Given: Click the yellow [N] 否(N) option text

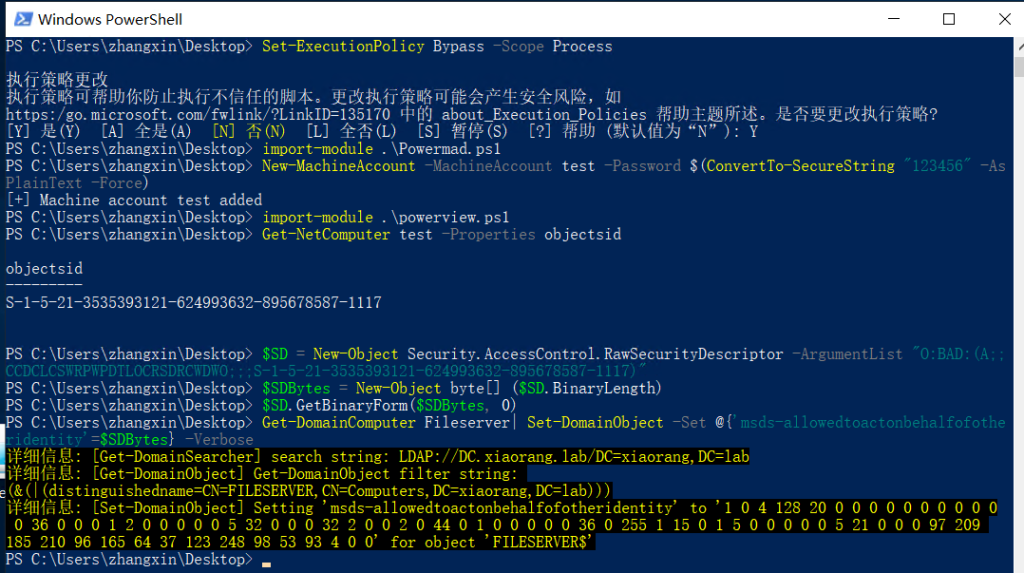Looking at the screenshot, I should (x=249, y=131).
